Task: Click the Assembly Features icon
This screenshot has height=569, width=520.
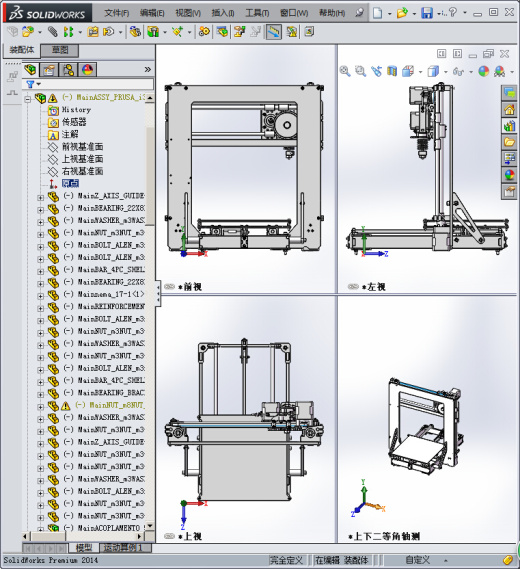Action: pyautogui.click(x=153, y=32)
